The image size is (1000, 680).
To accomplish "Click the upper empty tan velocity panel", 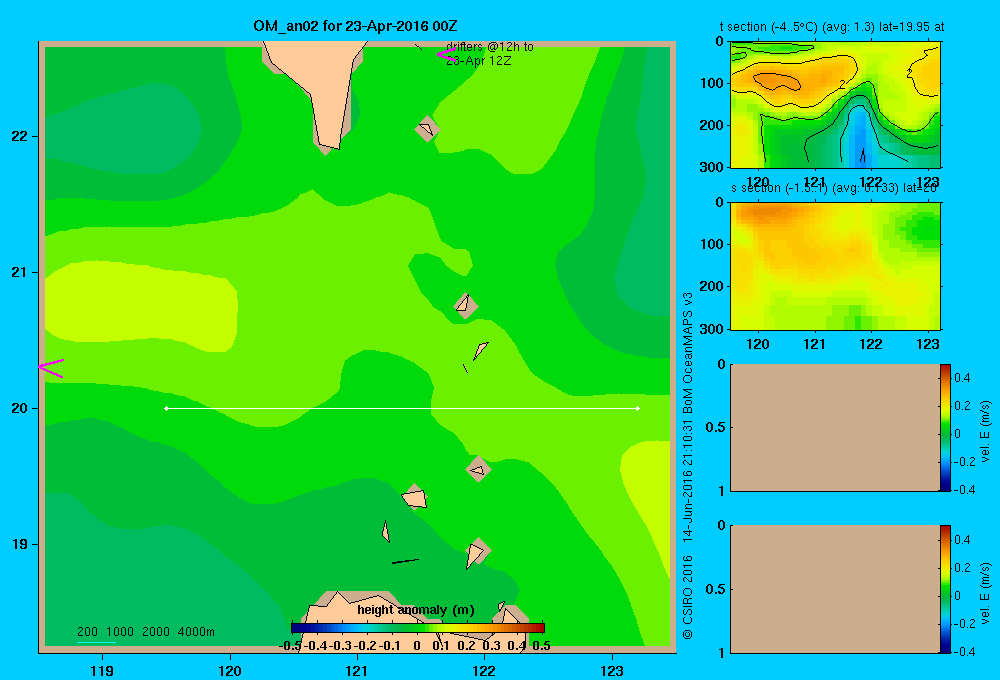I will 835,427.
